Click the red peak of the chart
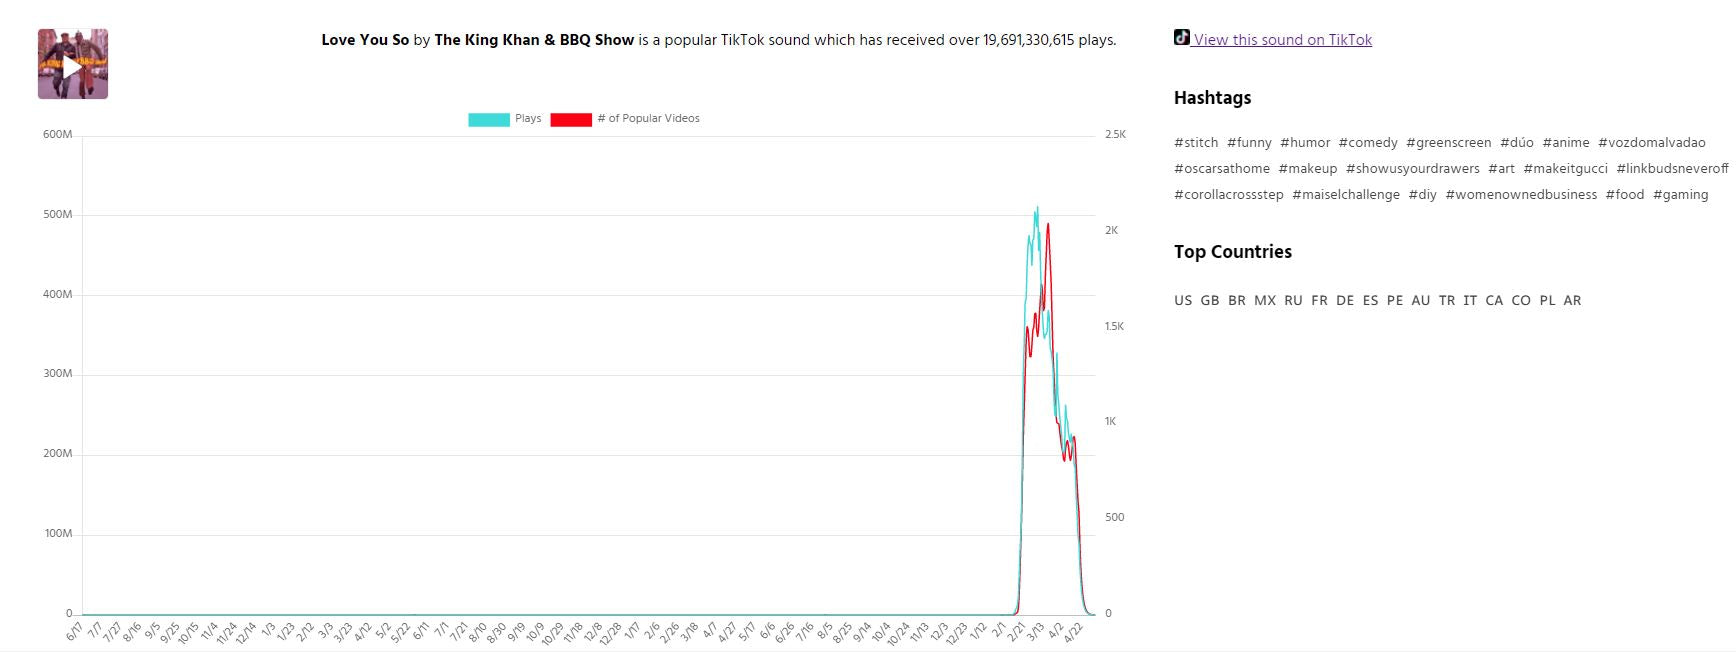Screen dimensions: 1736x652 1048,225
